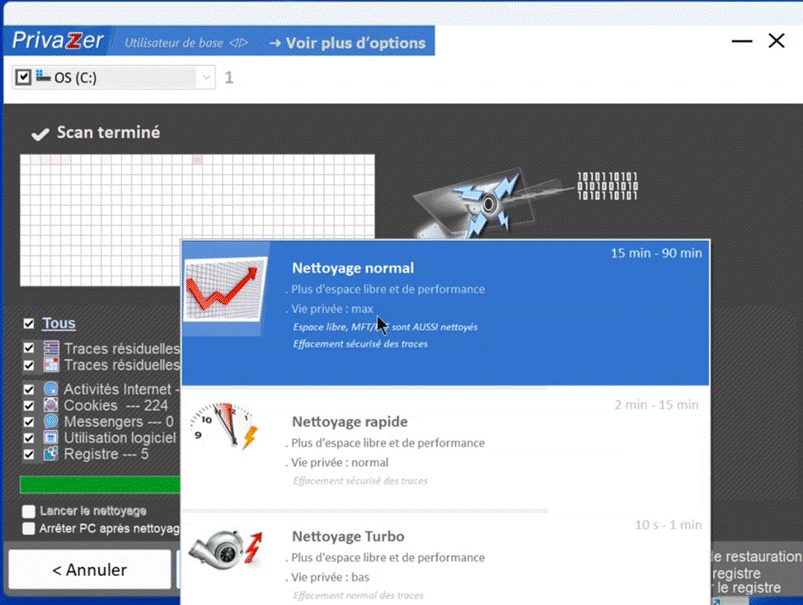Screen dimensions: 803x605
Task: Uncheck the OS (C:) drive checkbox
Action: pos(23,77)
